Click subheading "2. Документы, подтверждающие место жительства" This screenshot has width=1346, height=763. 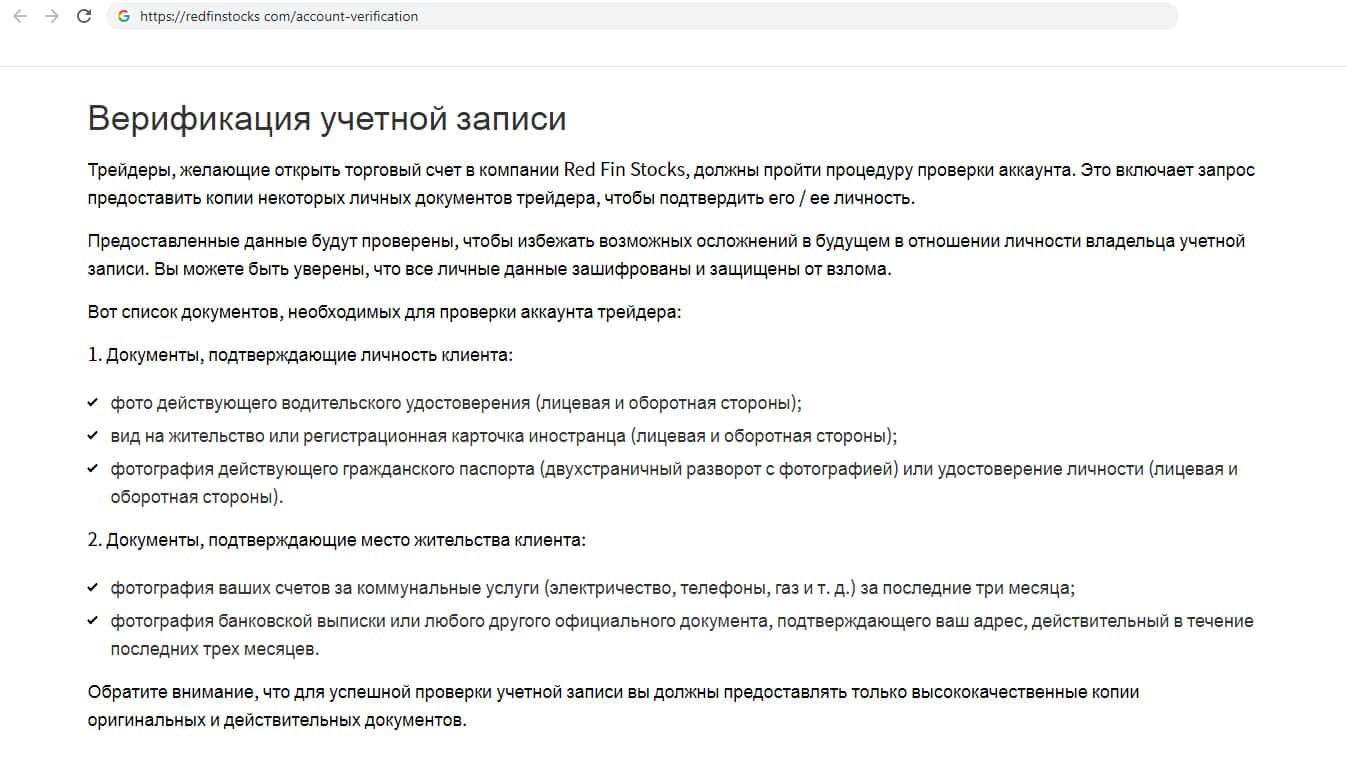(336, 540)
